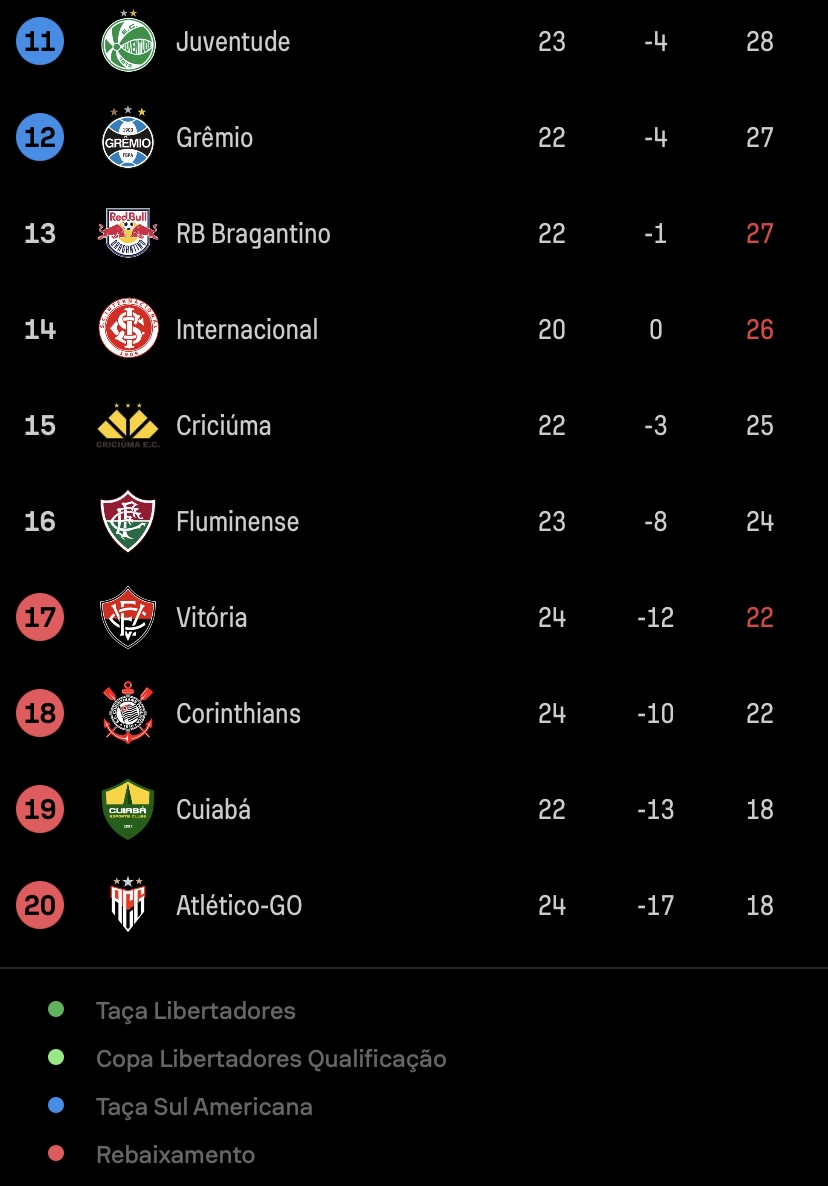The width and height of the screenshot is (828, 1186).
Task: Open the Corinthians team name
Action: click(x=238, y=713)
